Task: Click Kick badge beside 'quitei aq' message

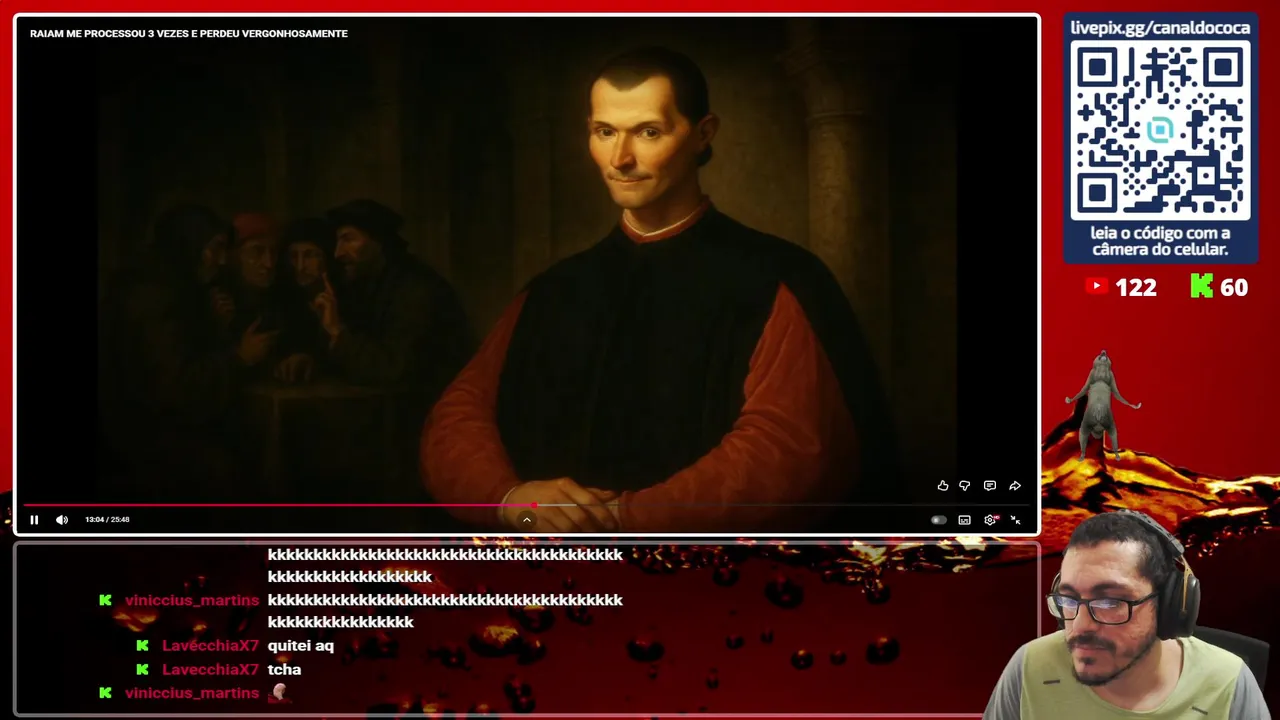Action: [142, 646]
